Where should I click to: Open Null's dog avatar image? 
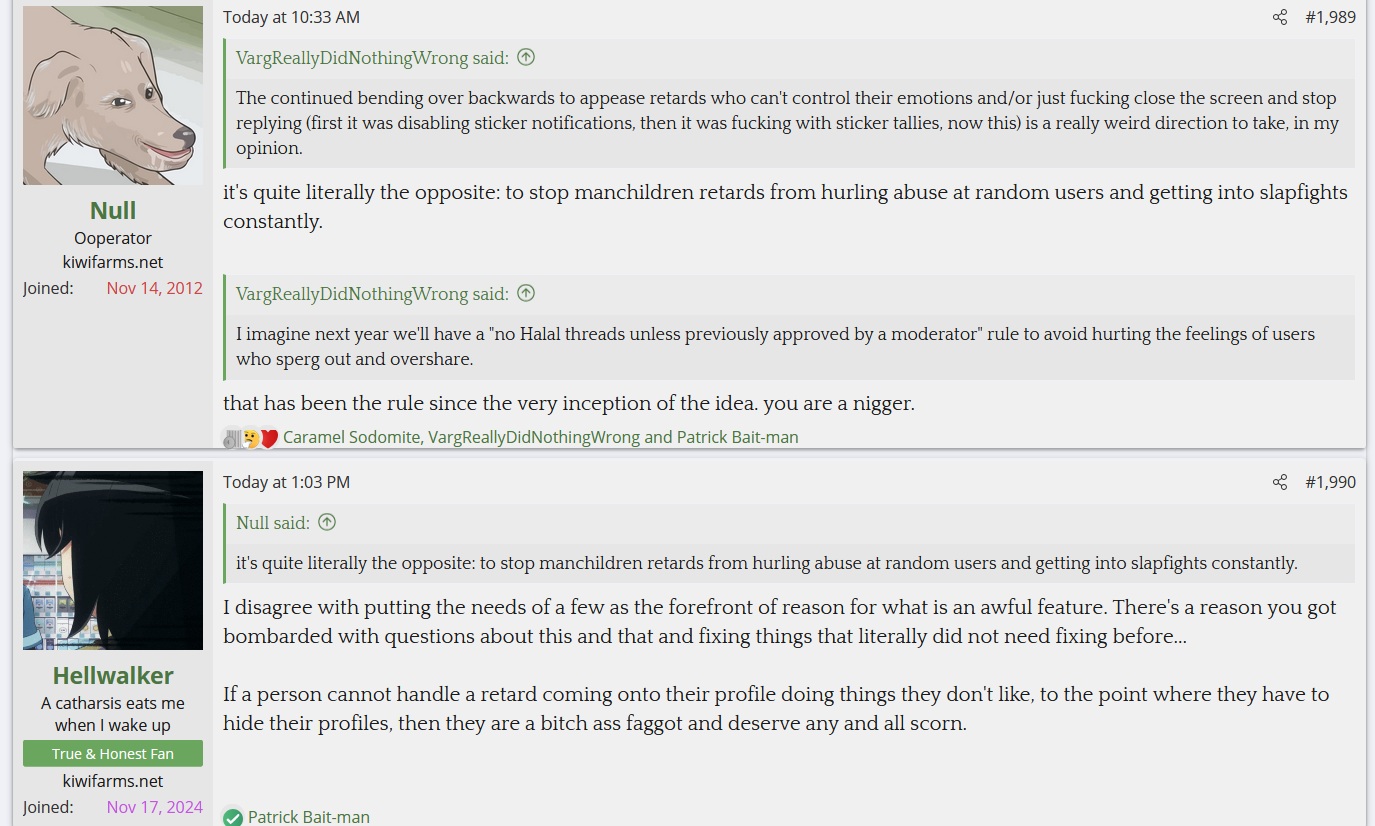tap(113, 95)
